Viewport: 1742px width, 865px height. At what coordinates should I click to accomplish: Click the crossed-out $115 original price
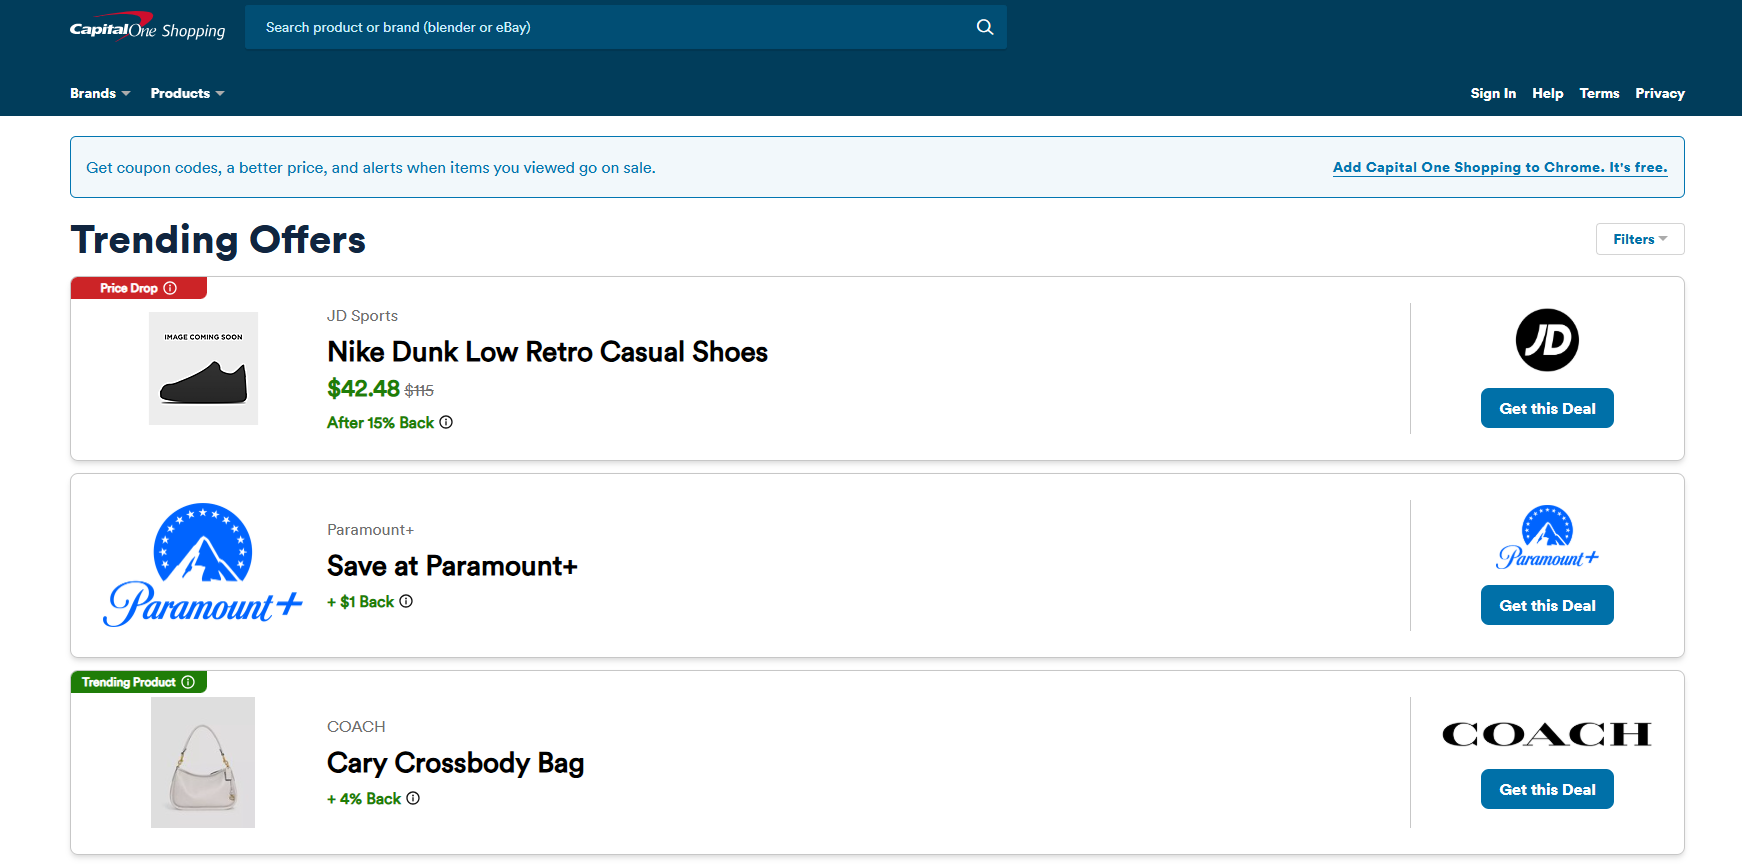pyautogui.click(x=419, y=391)
